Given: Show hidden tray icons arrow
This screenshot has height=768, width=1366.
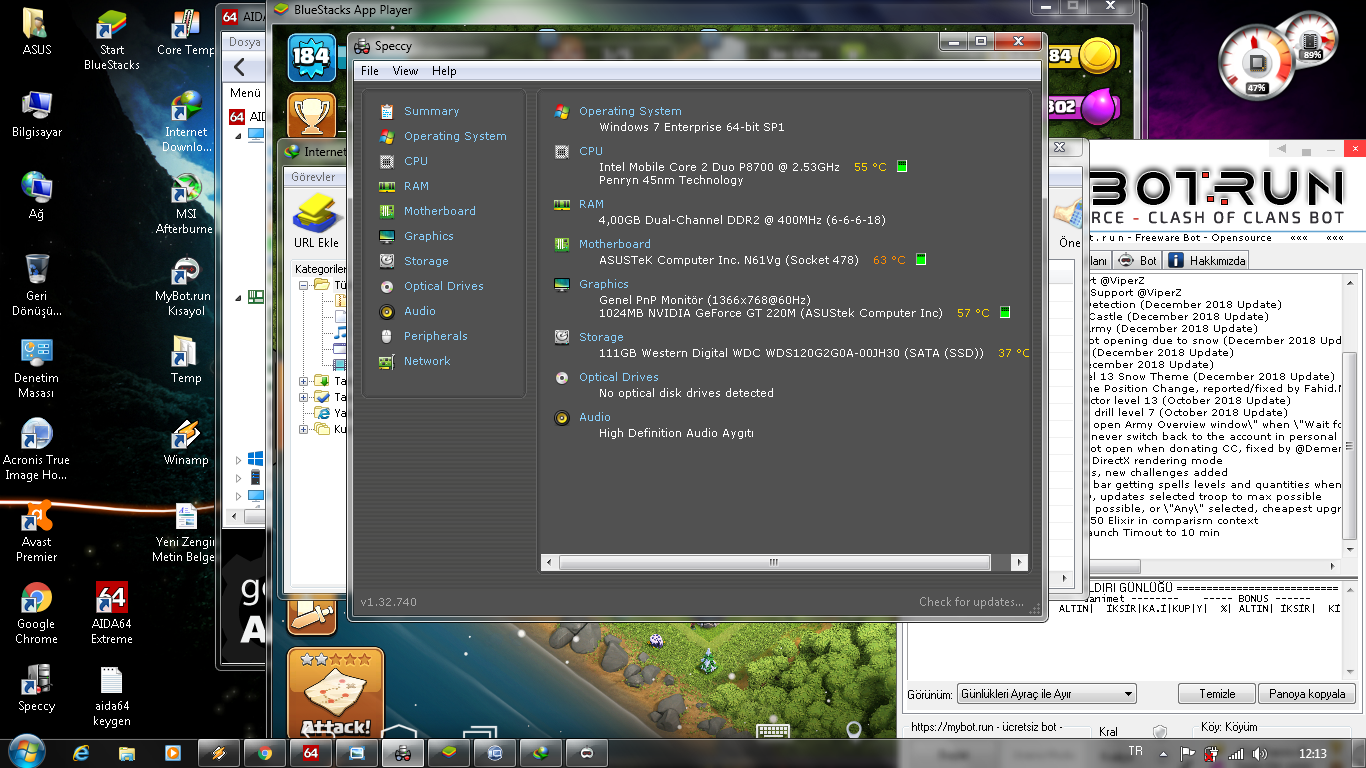Looking at the screenshot, I should [x=1164, y=753].
